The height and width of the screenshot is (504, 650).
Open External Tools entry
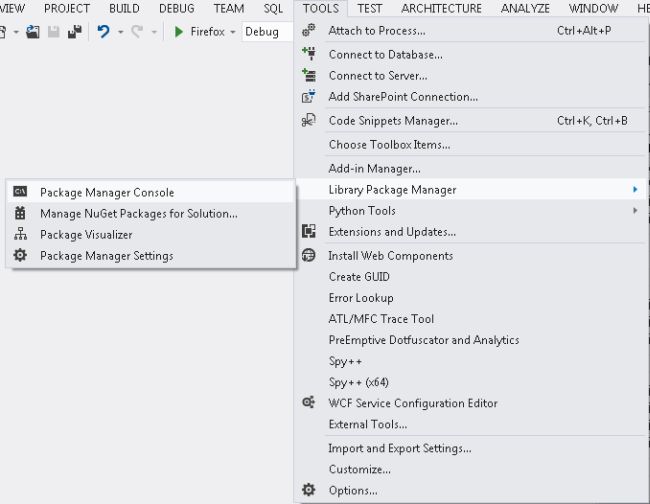(471, 424)
